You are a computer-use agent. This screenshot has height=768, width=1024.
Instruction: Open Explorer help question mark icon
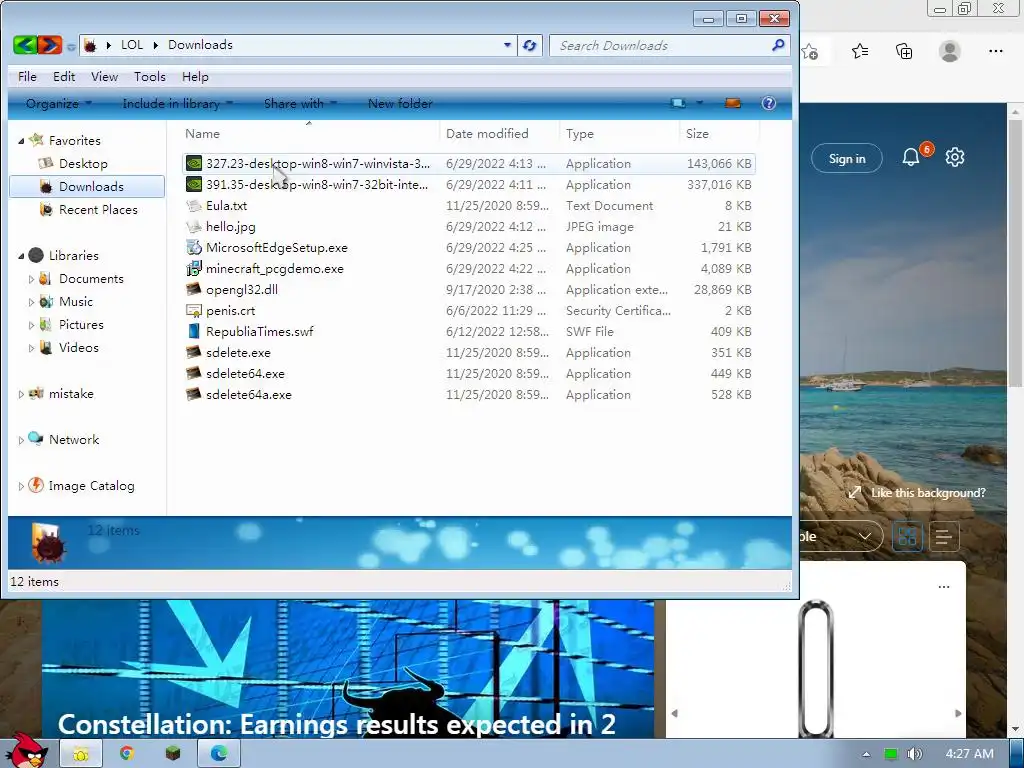(x=769, y=103)
